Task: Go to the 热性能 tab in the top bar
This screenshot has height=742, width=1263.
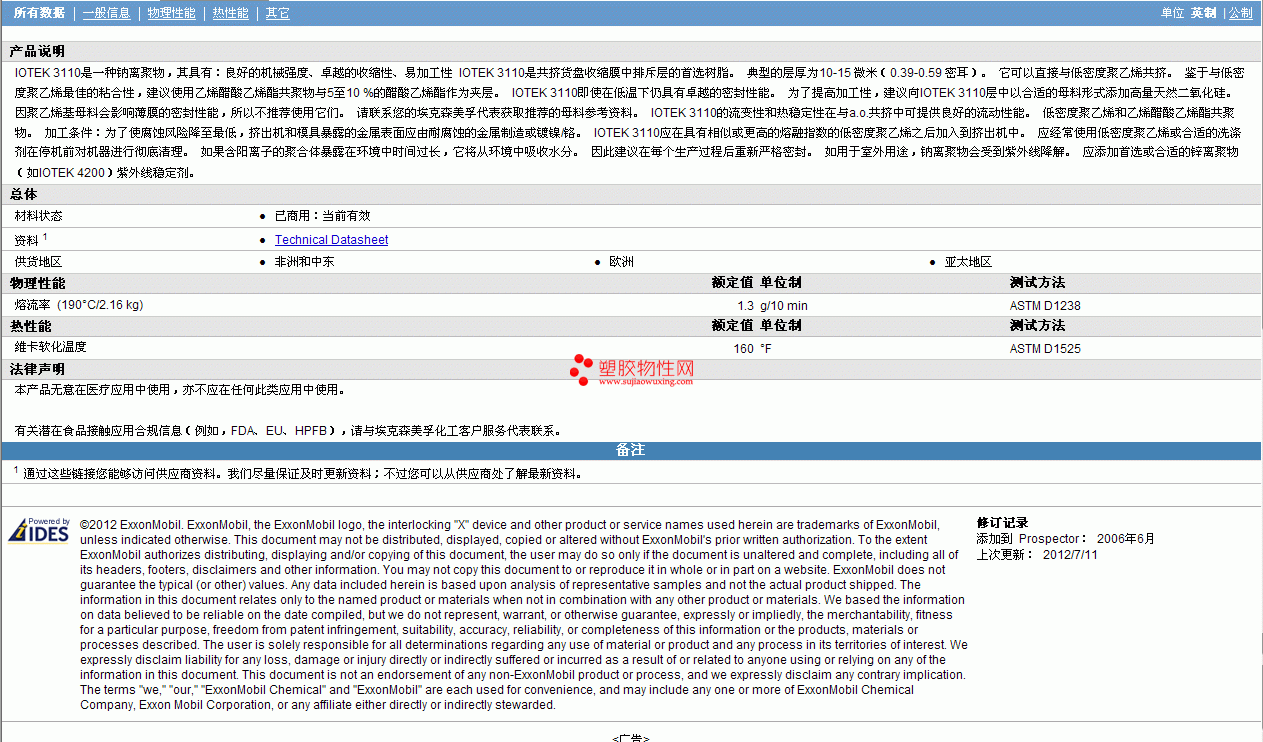Action: (231, 13)
